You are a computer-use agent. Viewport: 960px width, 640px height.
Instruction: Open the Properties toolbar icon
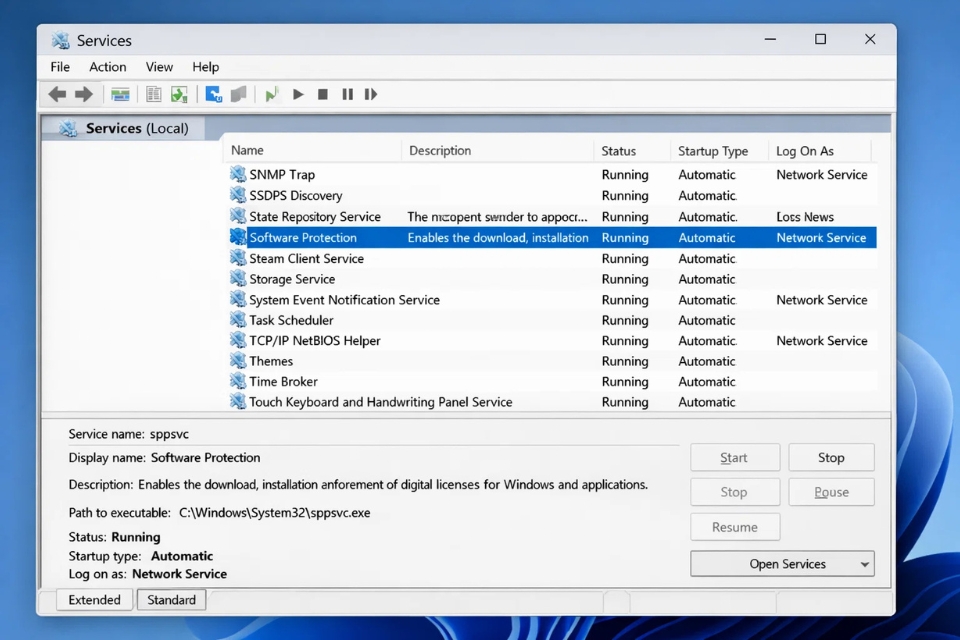[x=153, y=93]
